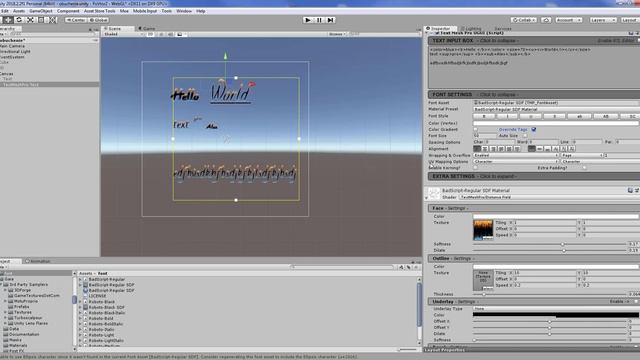This screenshot has width=640, height=360.
Task: Toggle Global orientation button
Action: [98, 20]
